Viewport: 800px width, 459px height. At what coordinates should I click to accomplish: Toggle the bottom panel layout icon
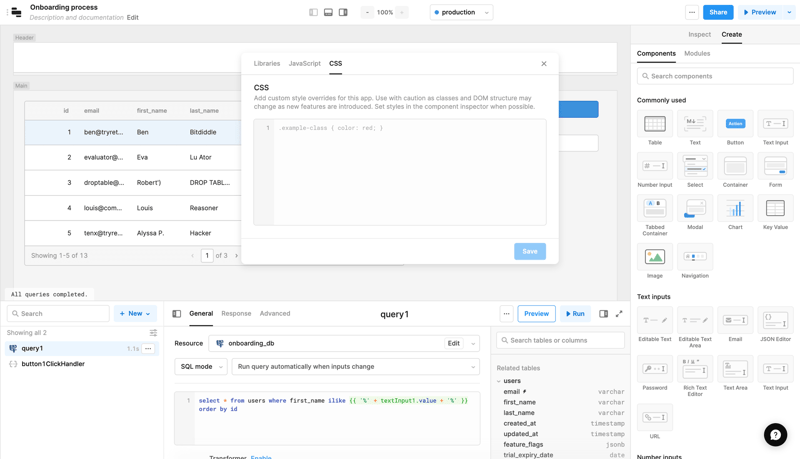click(328, 12)
